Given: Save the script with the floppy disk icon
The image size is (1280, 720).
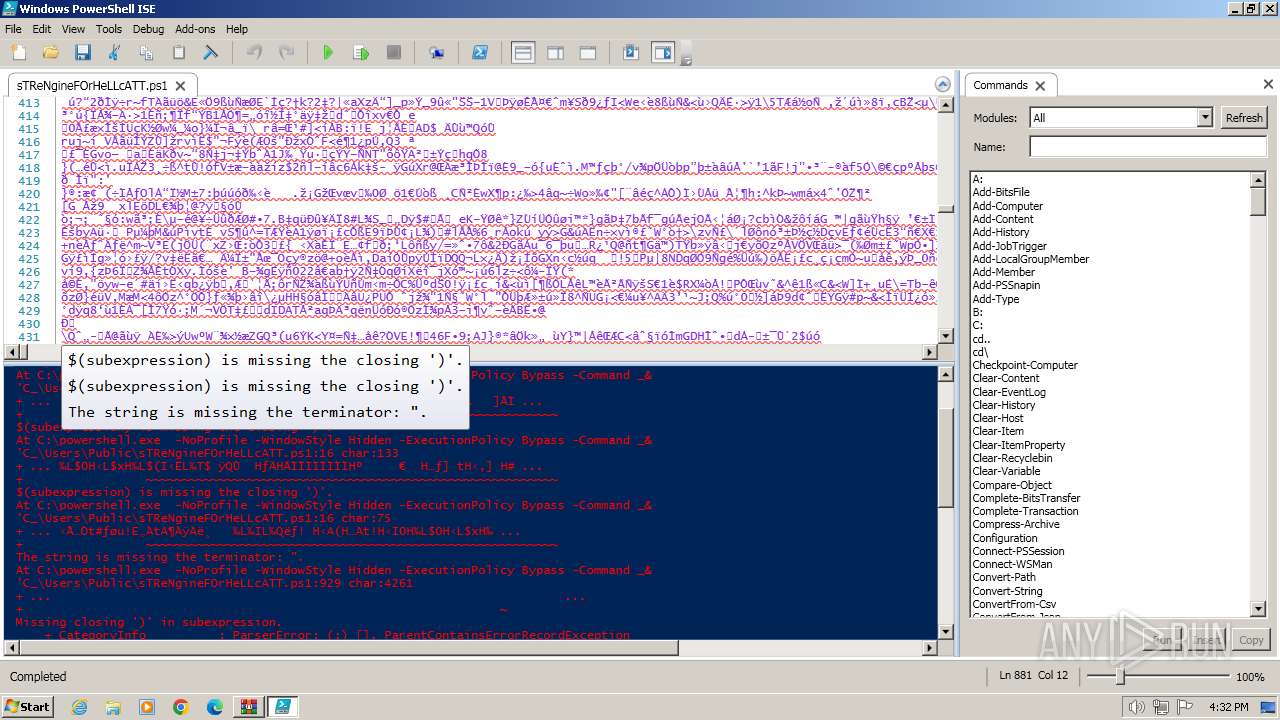Looking at the screenshot, I should point(83,52).
